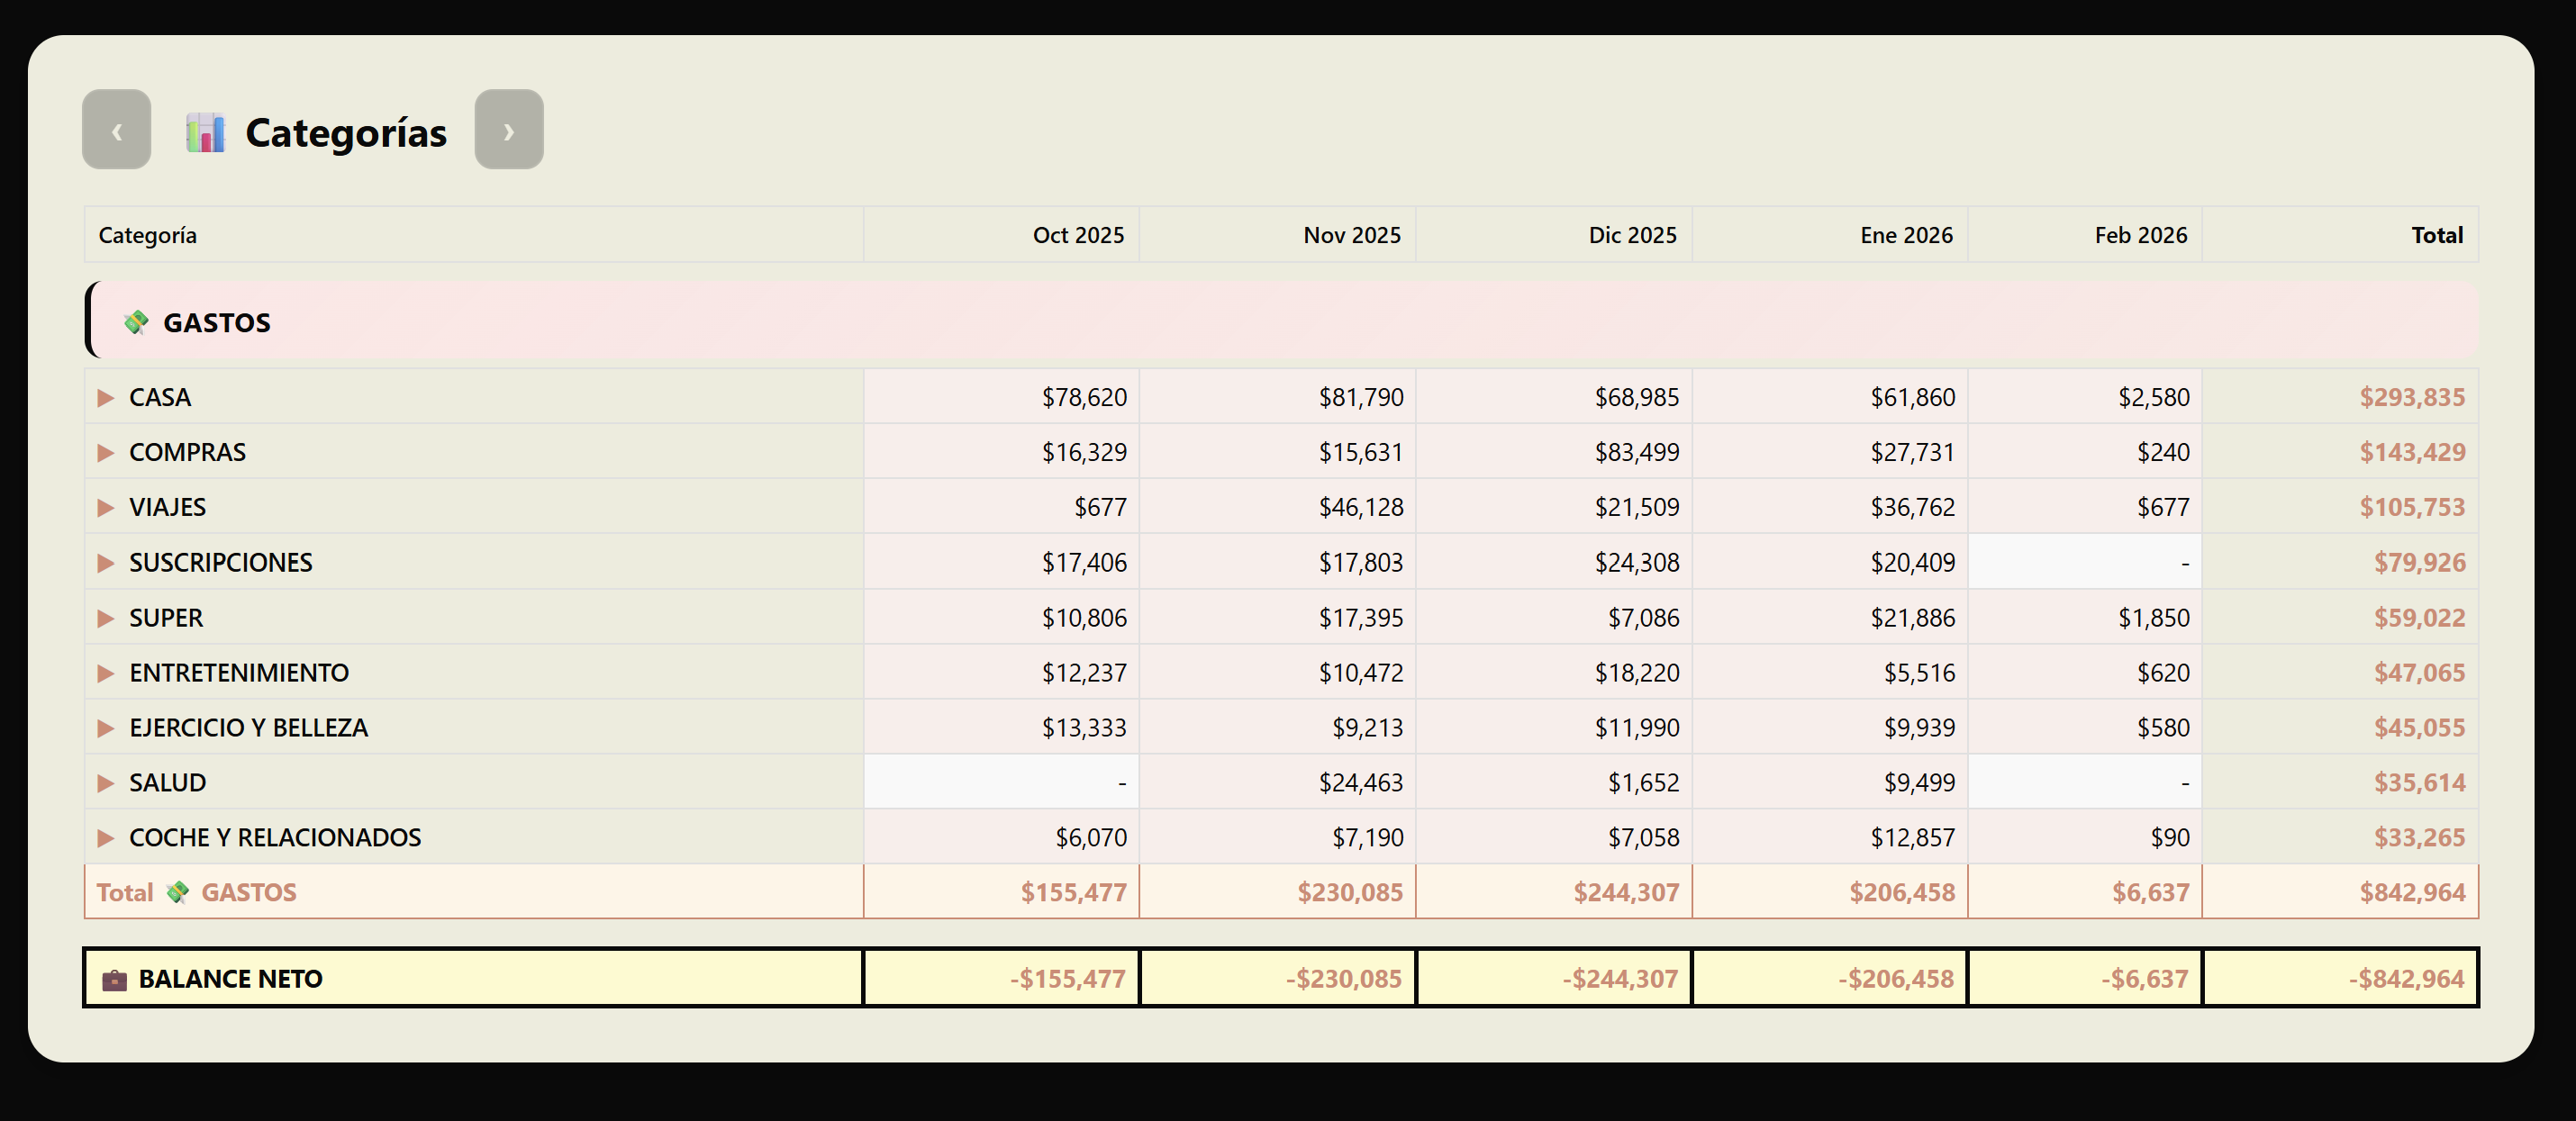Viewport: 2576px width, 1121px height.
Task: Expand the VIAJES category
Action: [x=105, y=507]
